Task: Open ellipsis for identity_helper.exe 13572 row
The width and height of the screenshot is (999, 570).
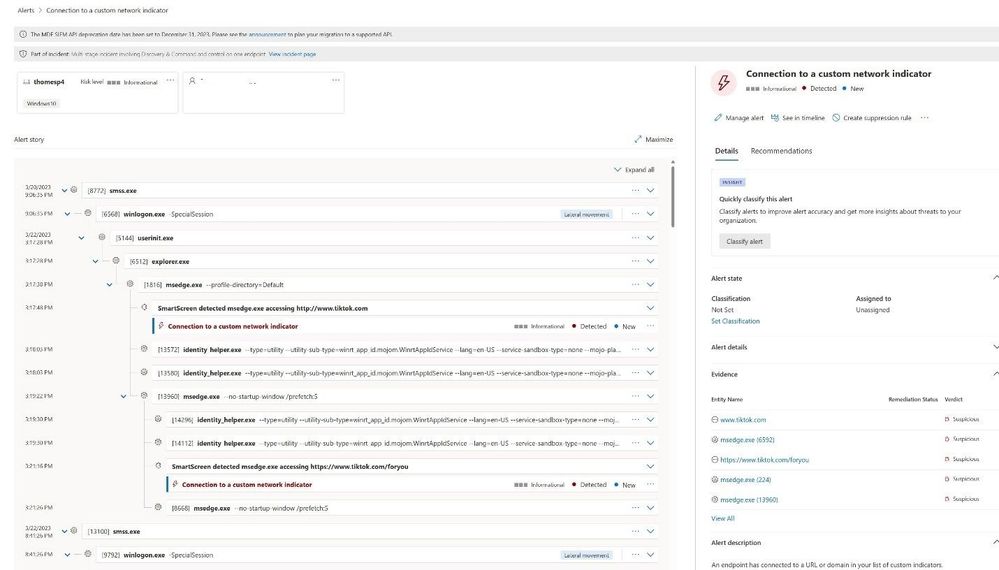Action: coord(635,350)
